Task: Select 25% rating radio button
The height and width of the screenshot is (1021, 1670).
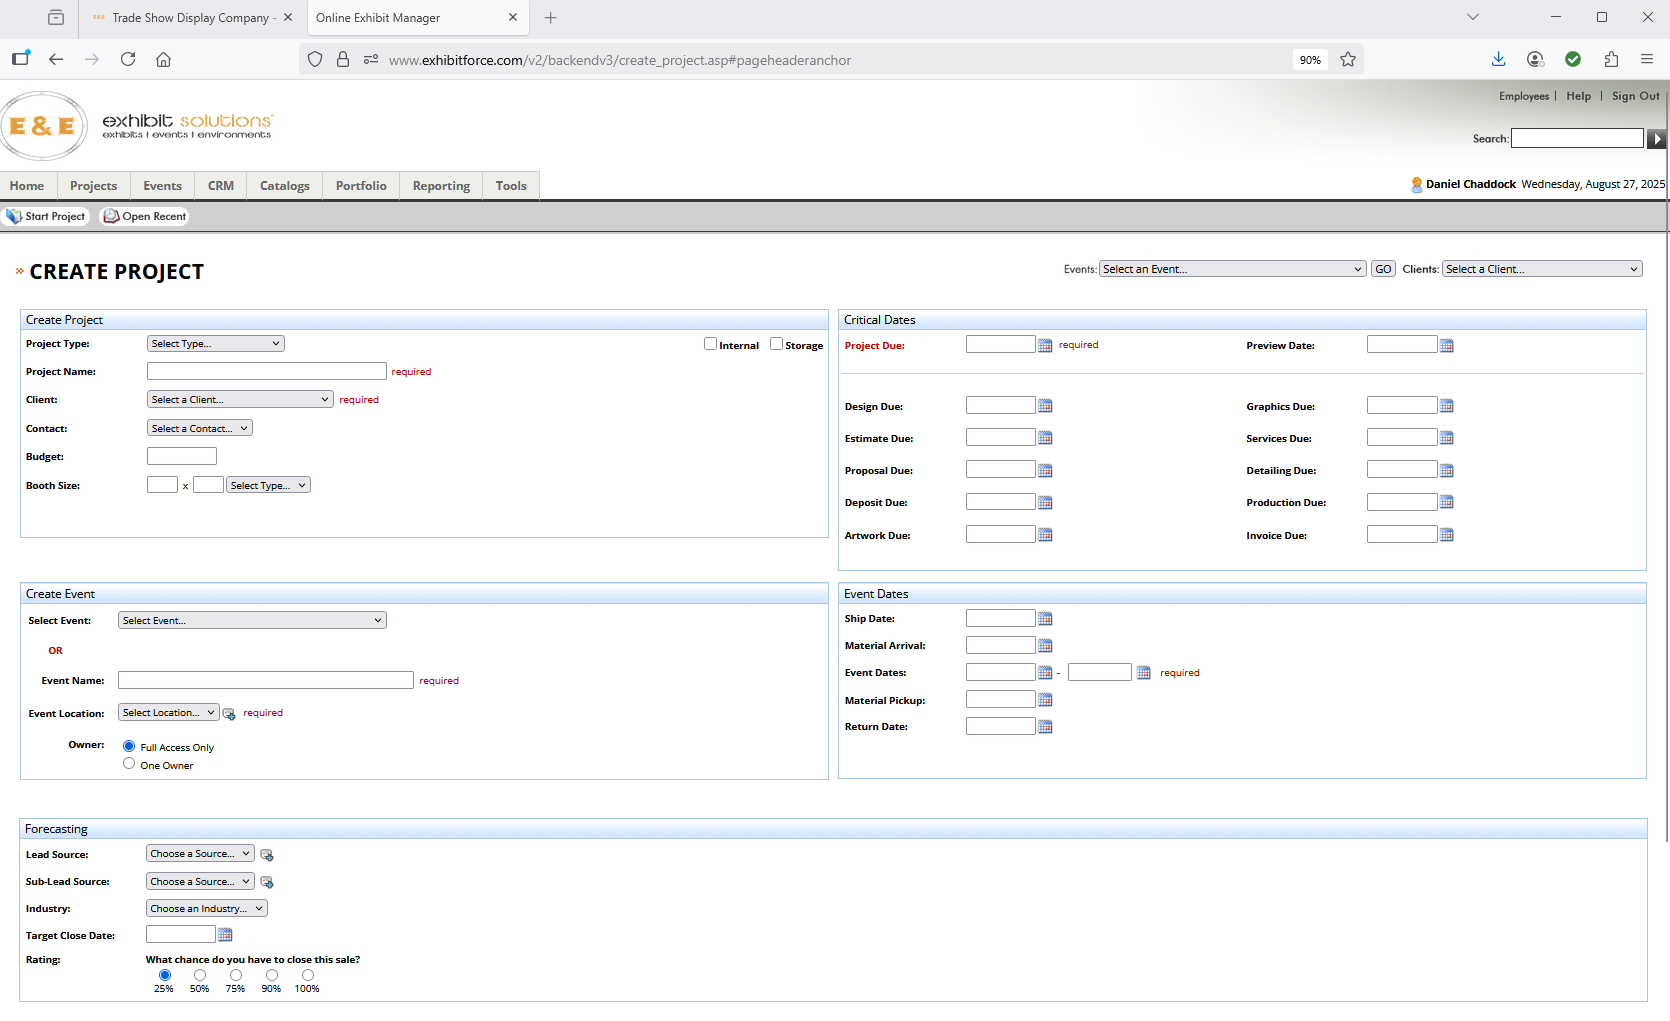Action: [x=165, y=975]
